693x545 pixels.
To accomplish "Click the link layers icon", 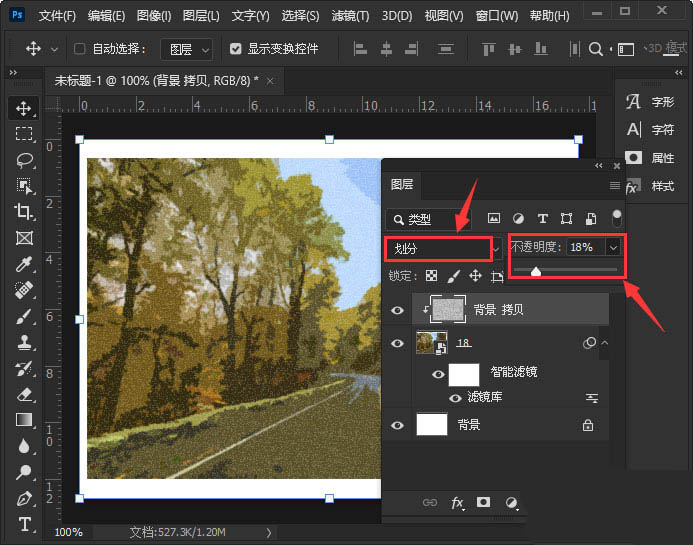I will (x=430, y=503).
